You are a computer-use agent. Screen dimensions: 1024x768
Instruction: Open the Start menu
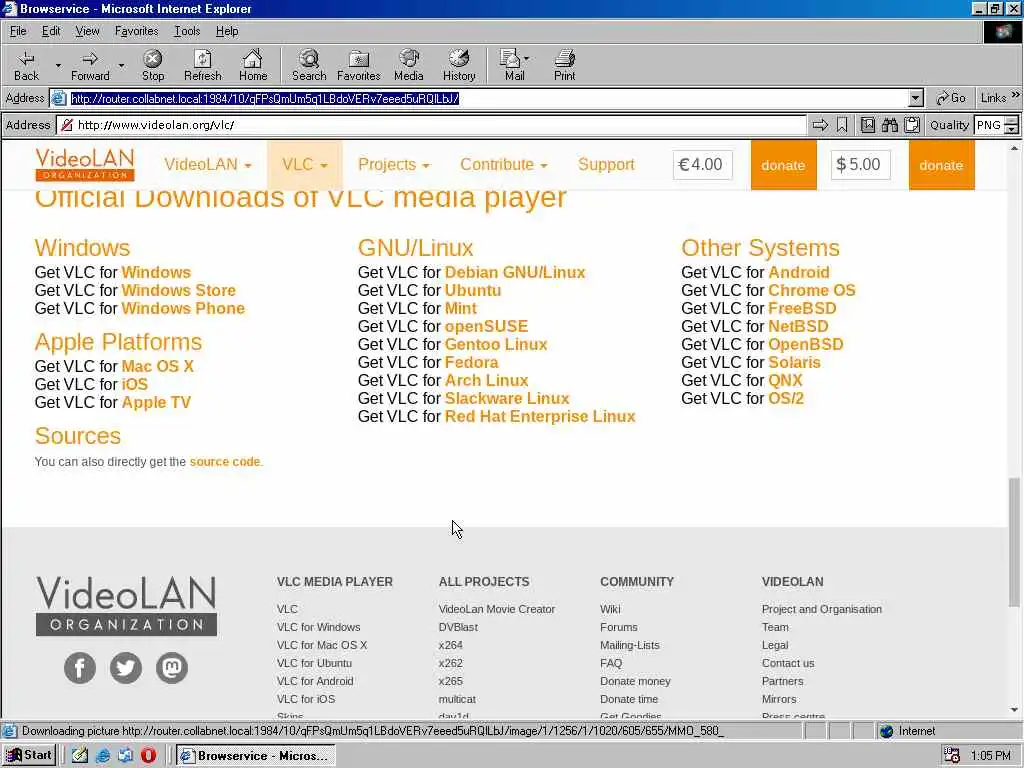coord(29,756)
